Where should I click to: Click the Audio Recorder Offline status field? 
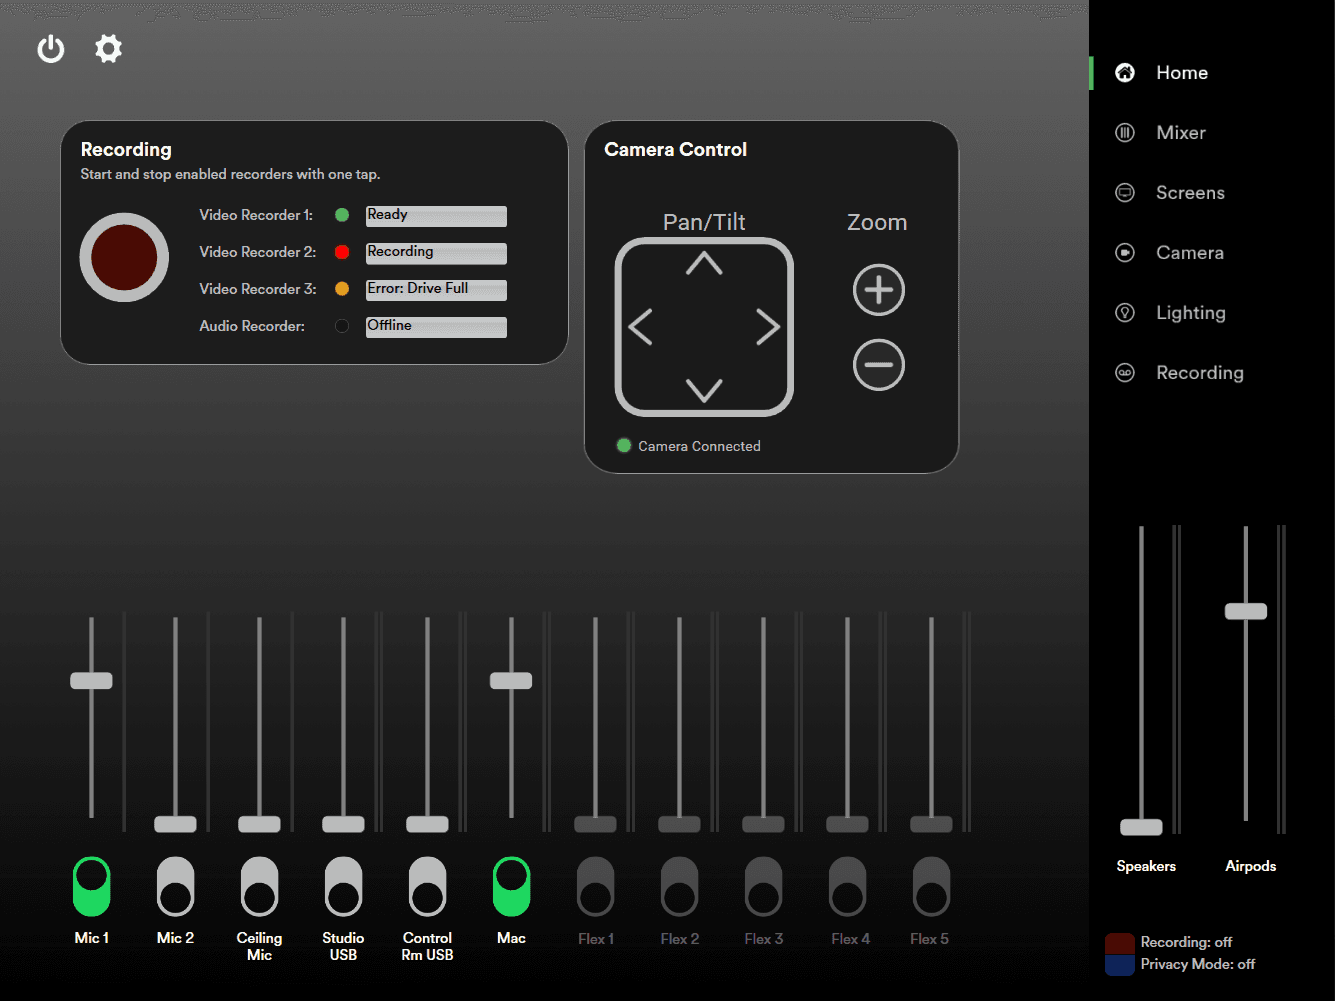coord(436,327)
